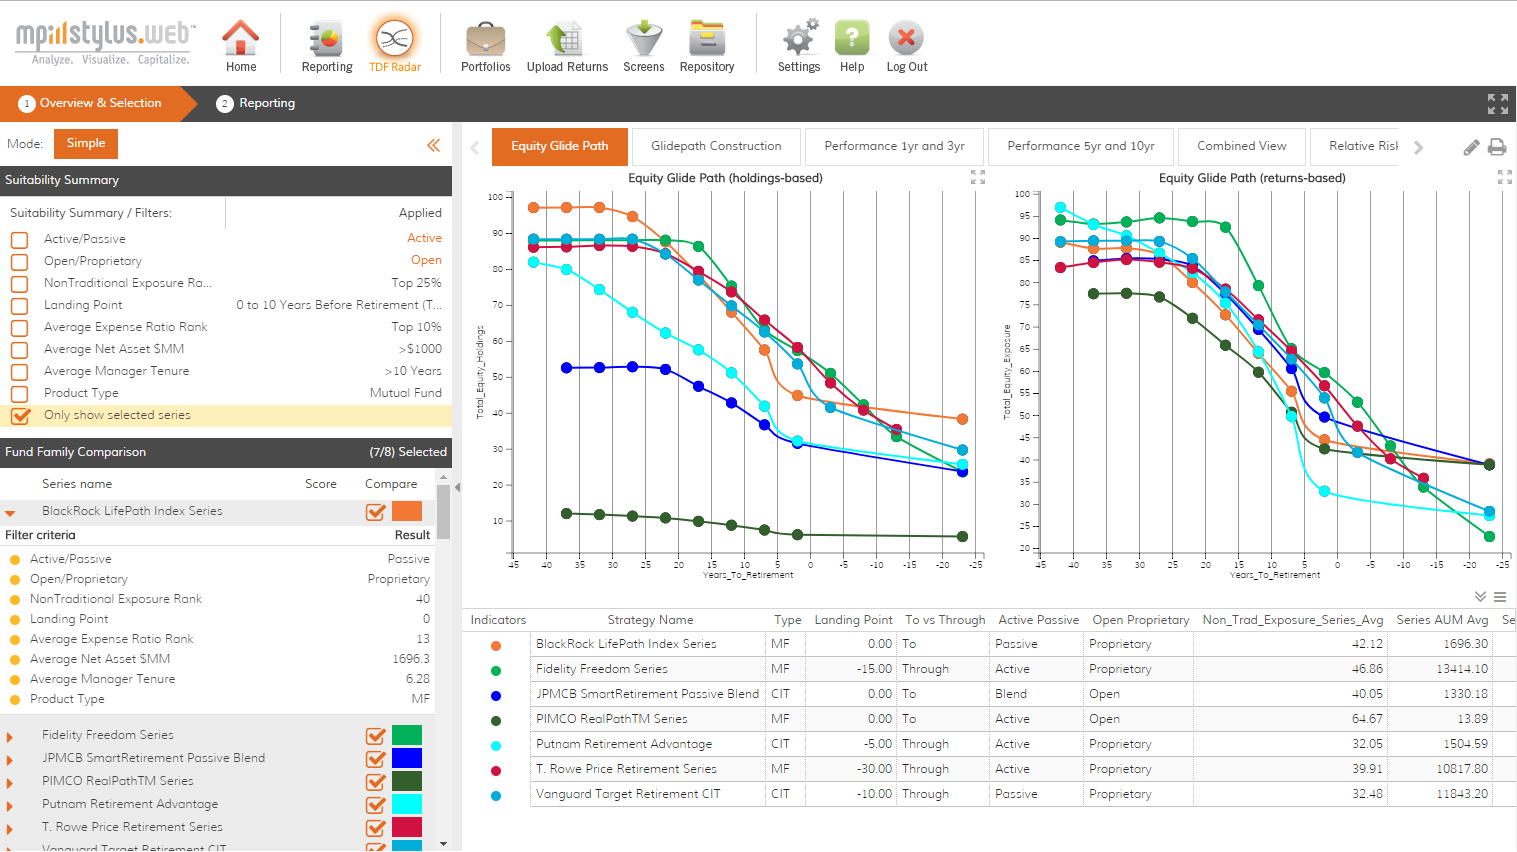The width and height of the screenshot is (1517, 852).
Task: Expand T. Rowe Price Retirement Series row
Action: coord(10,829)
